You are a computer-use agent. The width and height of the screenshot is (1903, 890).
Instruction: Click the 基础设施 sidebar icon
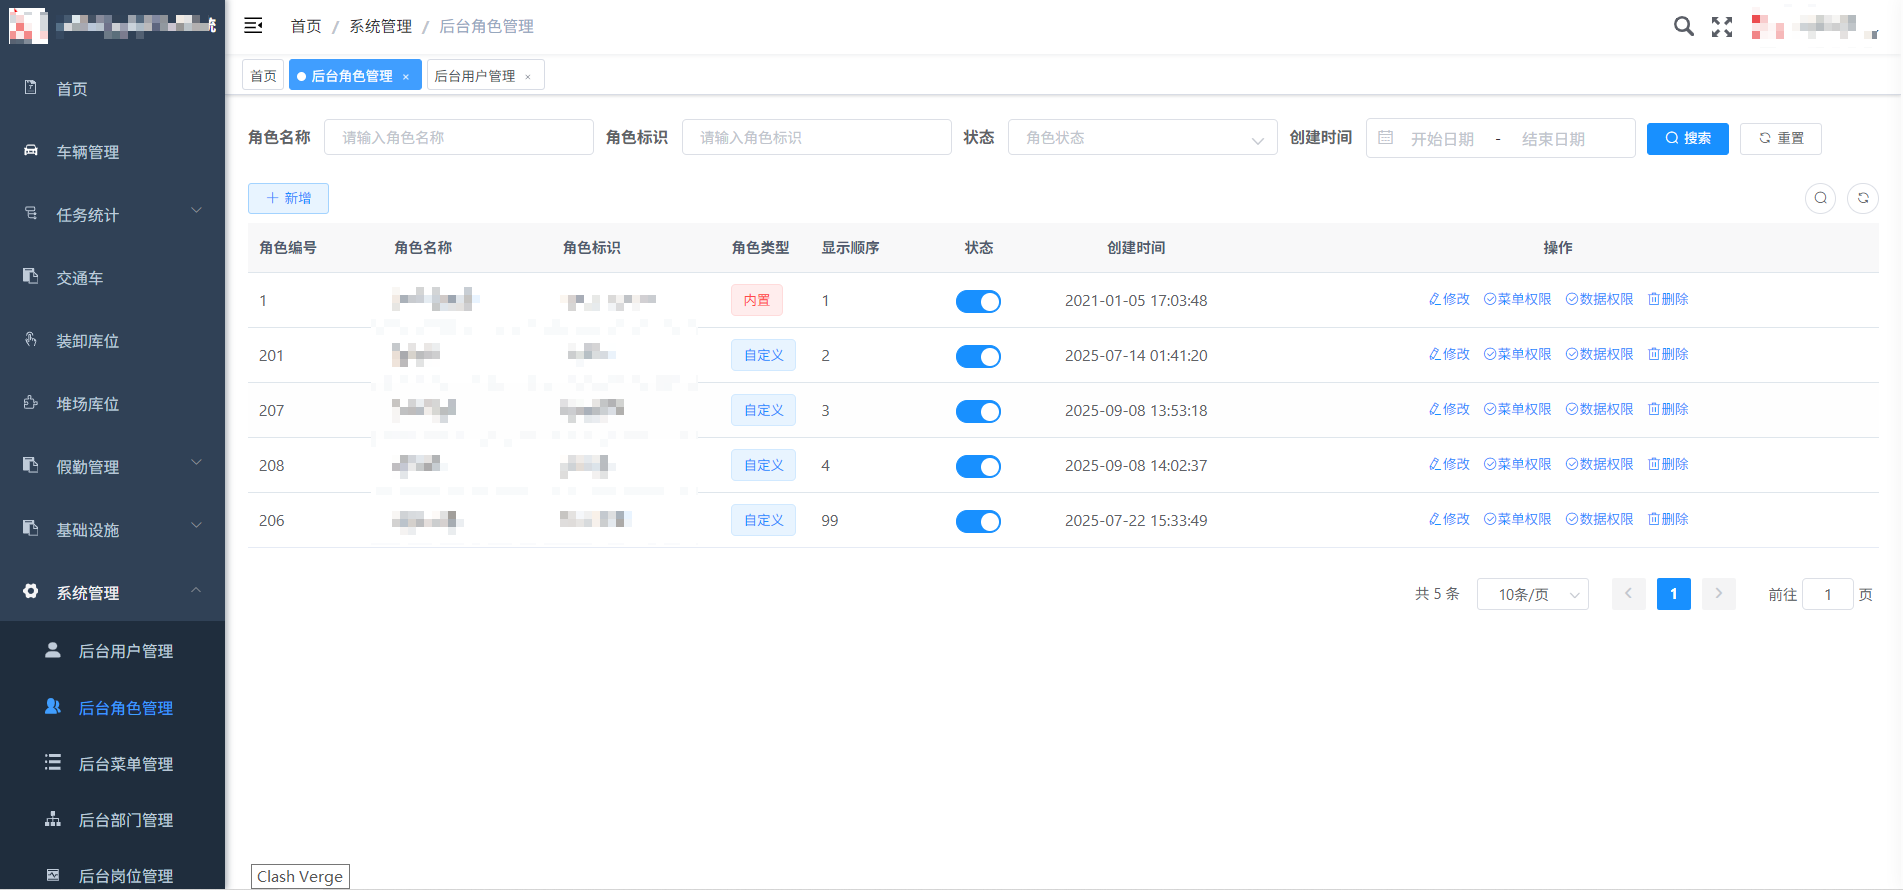coord(31,529)
